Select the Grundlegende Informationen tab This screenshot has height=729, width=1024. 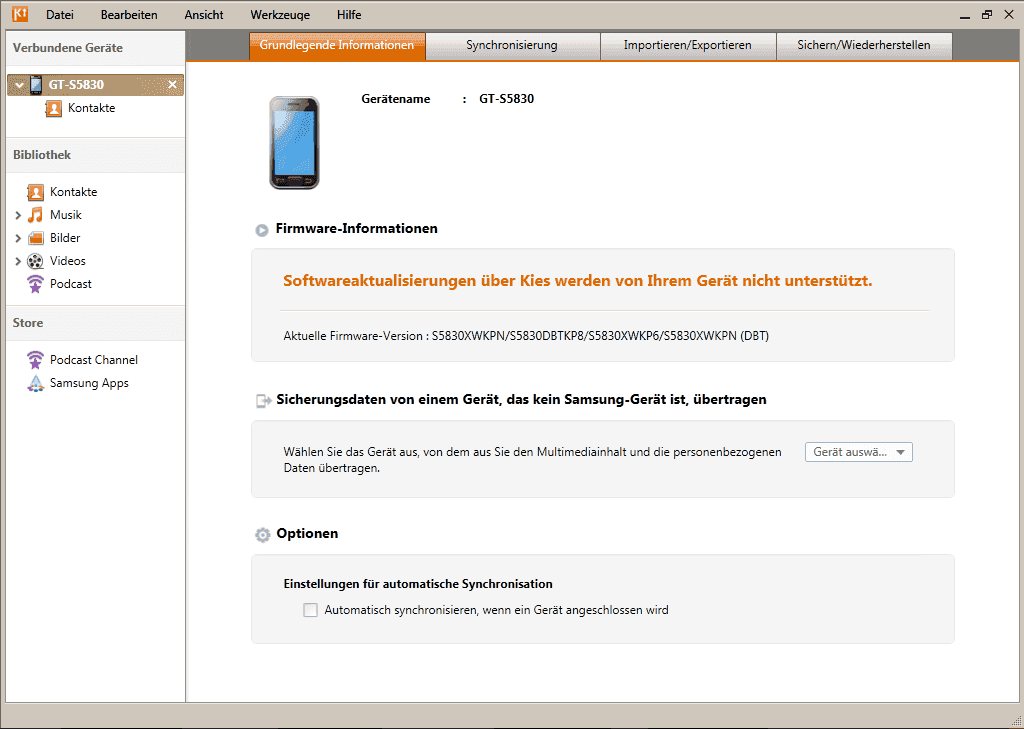coord(337,46)
